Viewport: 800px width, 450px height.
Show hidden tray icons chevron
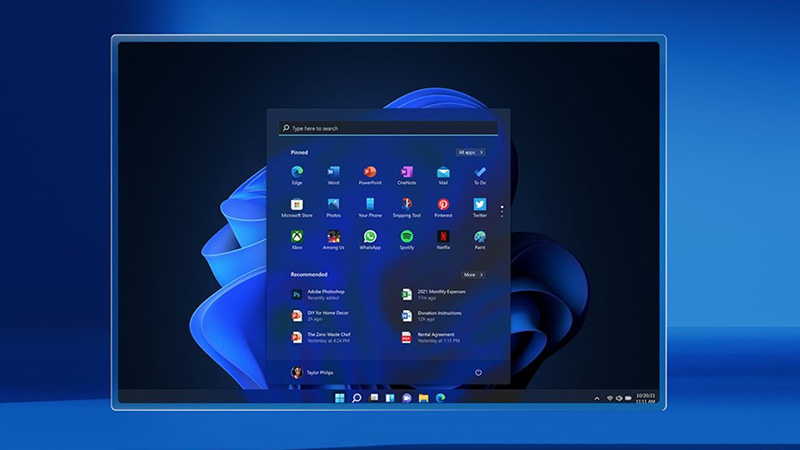597,398
